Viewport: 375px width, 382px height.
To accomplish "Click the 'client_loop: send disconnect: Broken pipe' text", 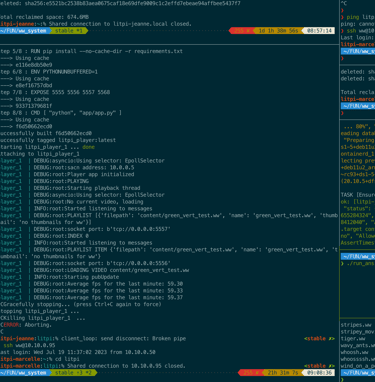I will 123,339.
